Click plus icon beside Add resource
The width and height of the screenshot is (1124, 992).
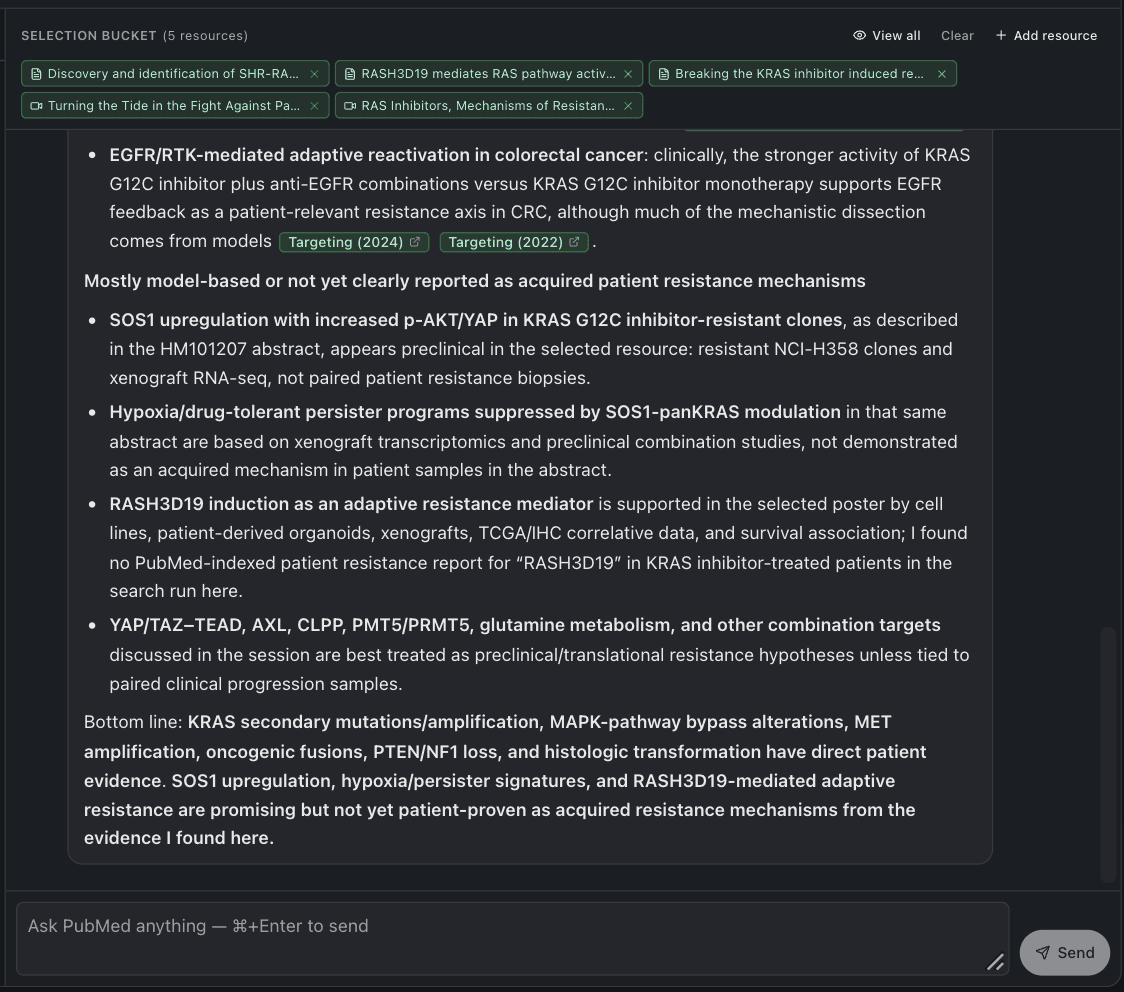coord(1001,35)
